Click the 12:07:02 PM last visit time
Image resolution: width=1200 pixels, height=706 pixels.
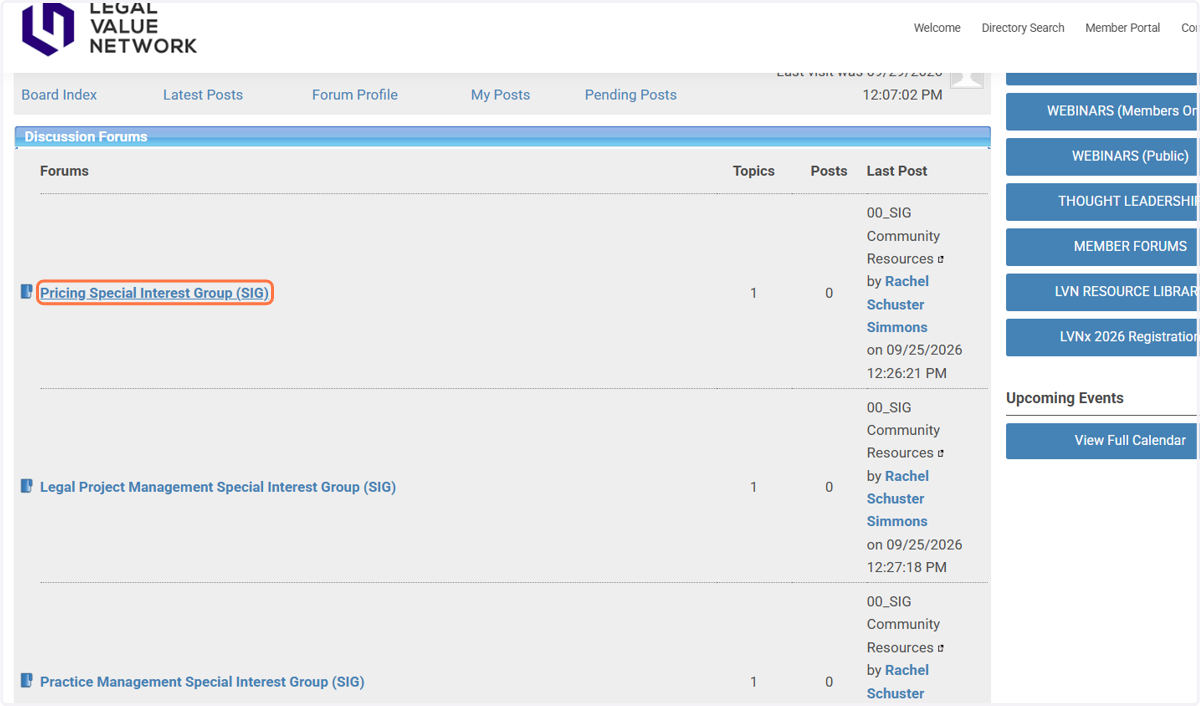[902, 95]
